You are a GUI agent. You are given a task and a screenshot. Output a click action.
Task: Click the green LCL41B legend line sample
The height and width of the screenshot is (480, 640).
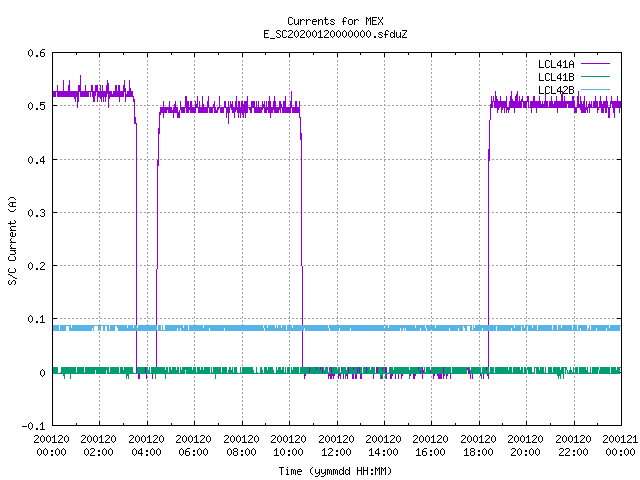(595, 76)
